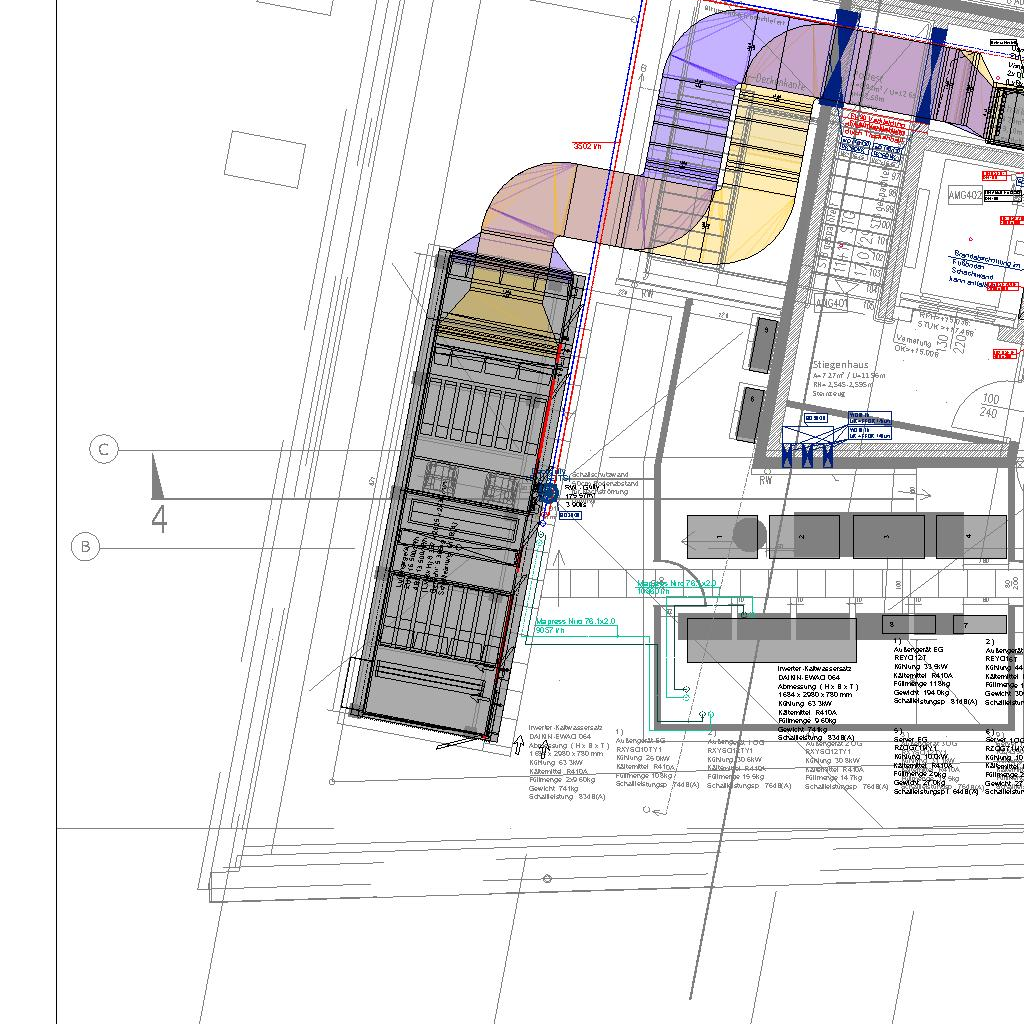Select the cyan Mapress pipe label 9057 l/h

point(550,631)
